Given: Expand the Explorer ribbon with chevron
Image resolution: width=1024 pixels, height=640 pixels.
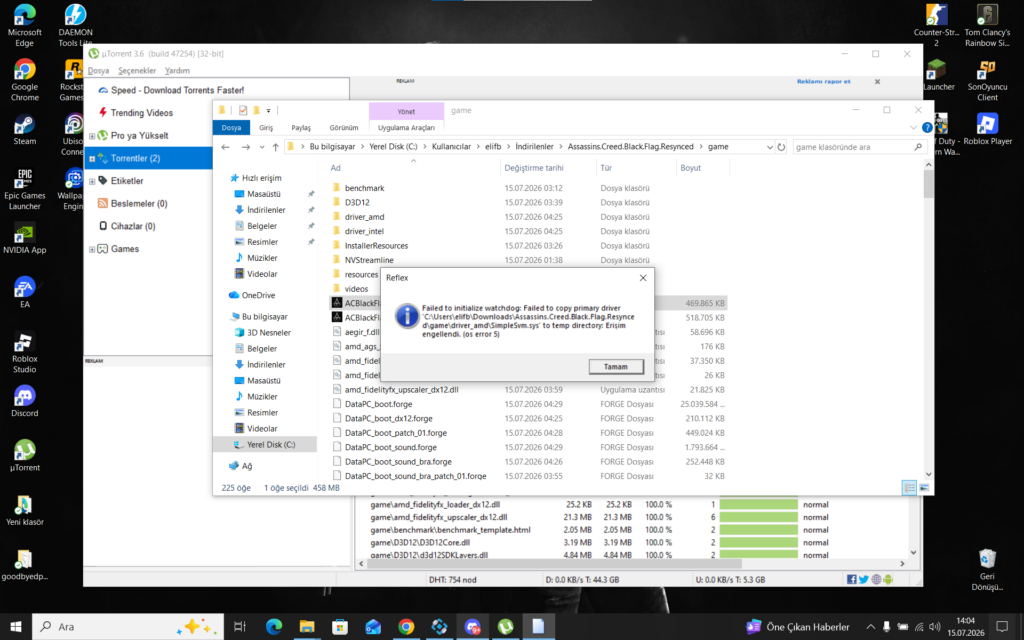Looking at the screenshot, I should pyautogui.click(x=913, y=127).
